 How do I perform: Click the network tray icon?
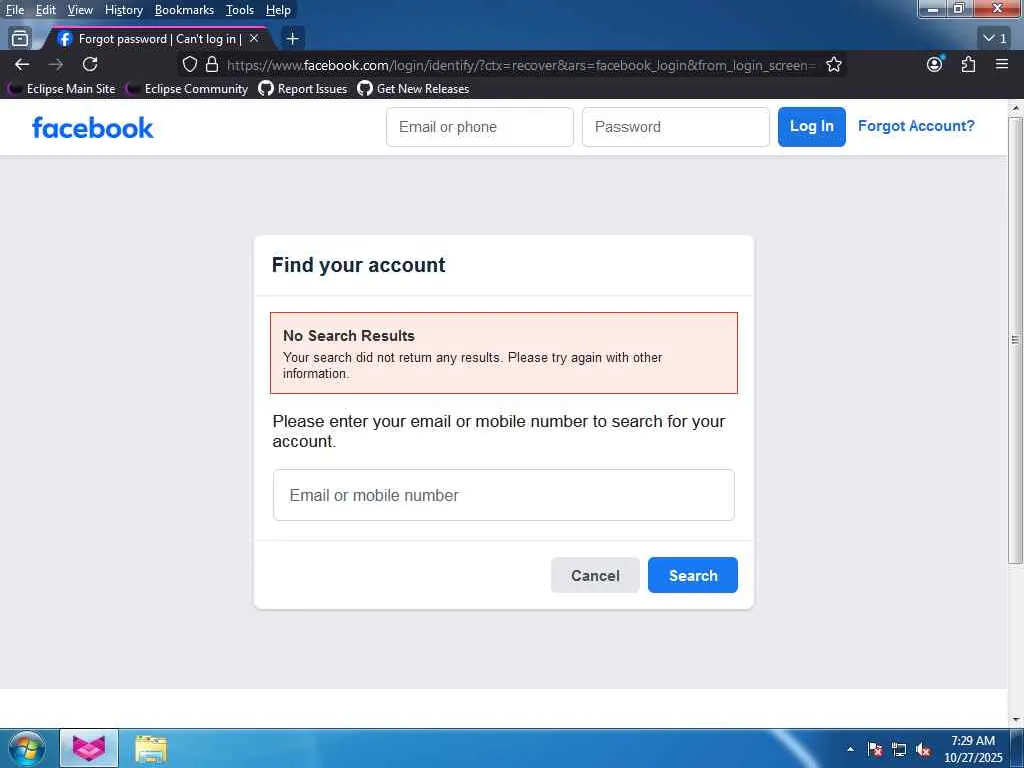(x=899, y=749)
